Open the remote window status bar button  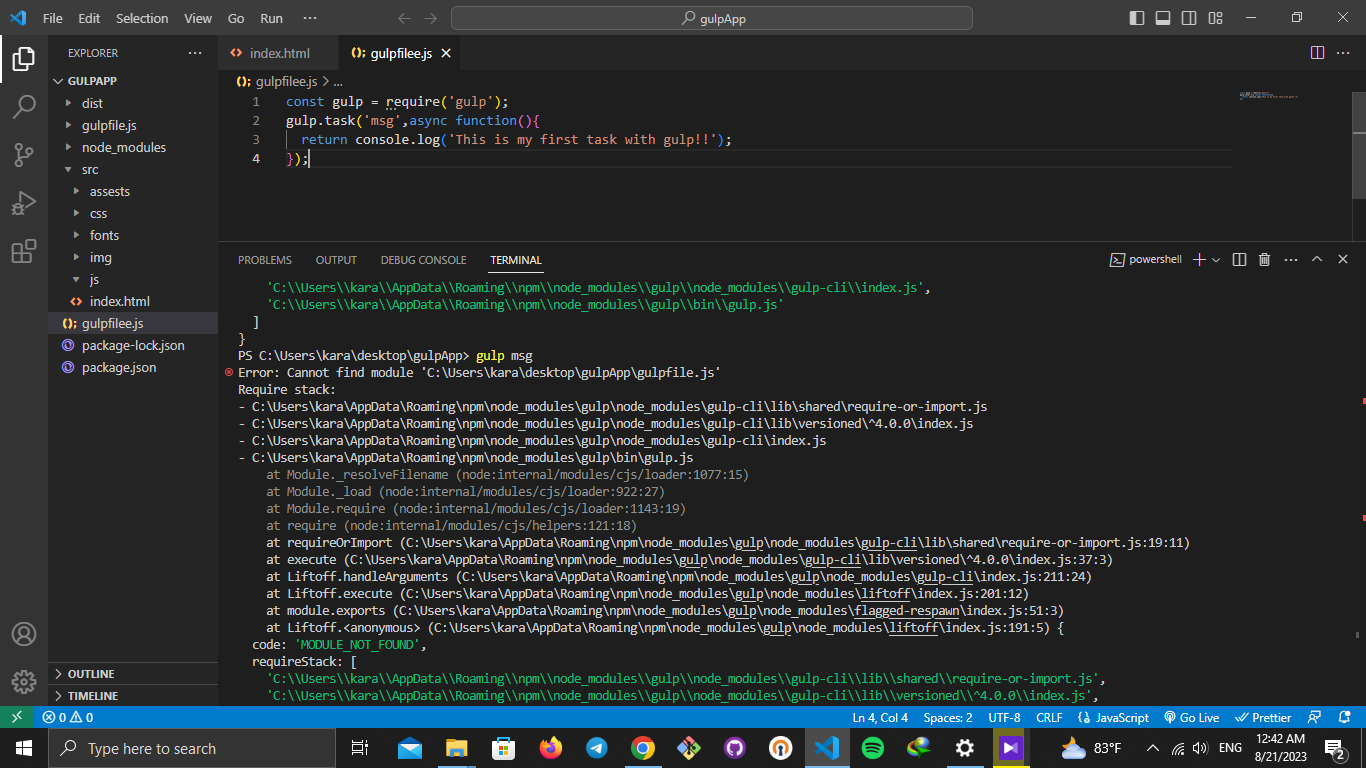pyautogui.click(x=17, y=717)
